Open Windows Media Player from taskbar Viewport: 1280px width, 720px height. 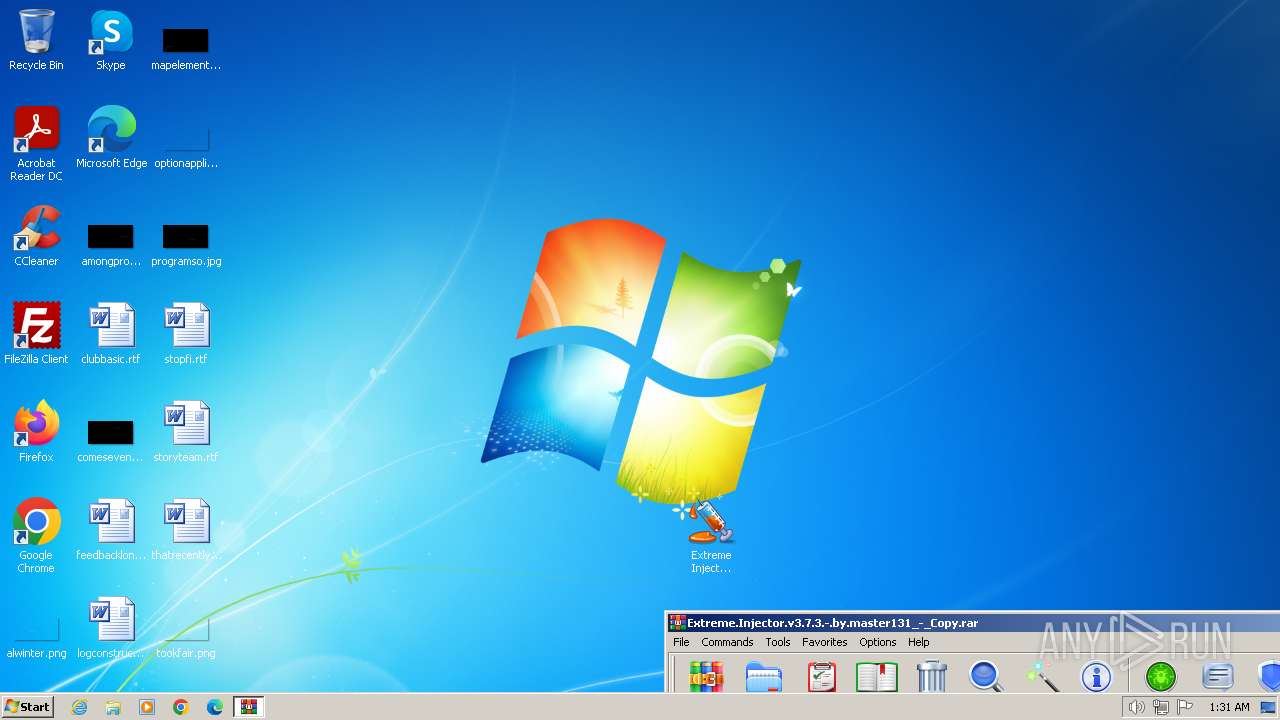[147, 707]
